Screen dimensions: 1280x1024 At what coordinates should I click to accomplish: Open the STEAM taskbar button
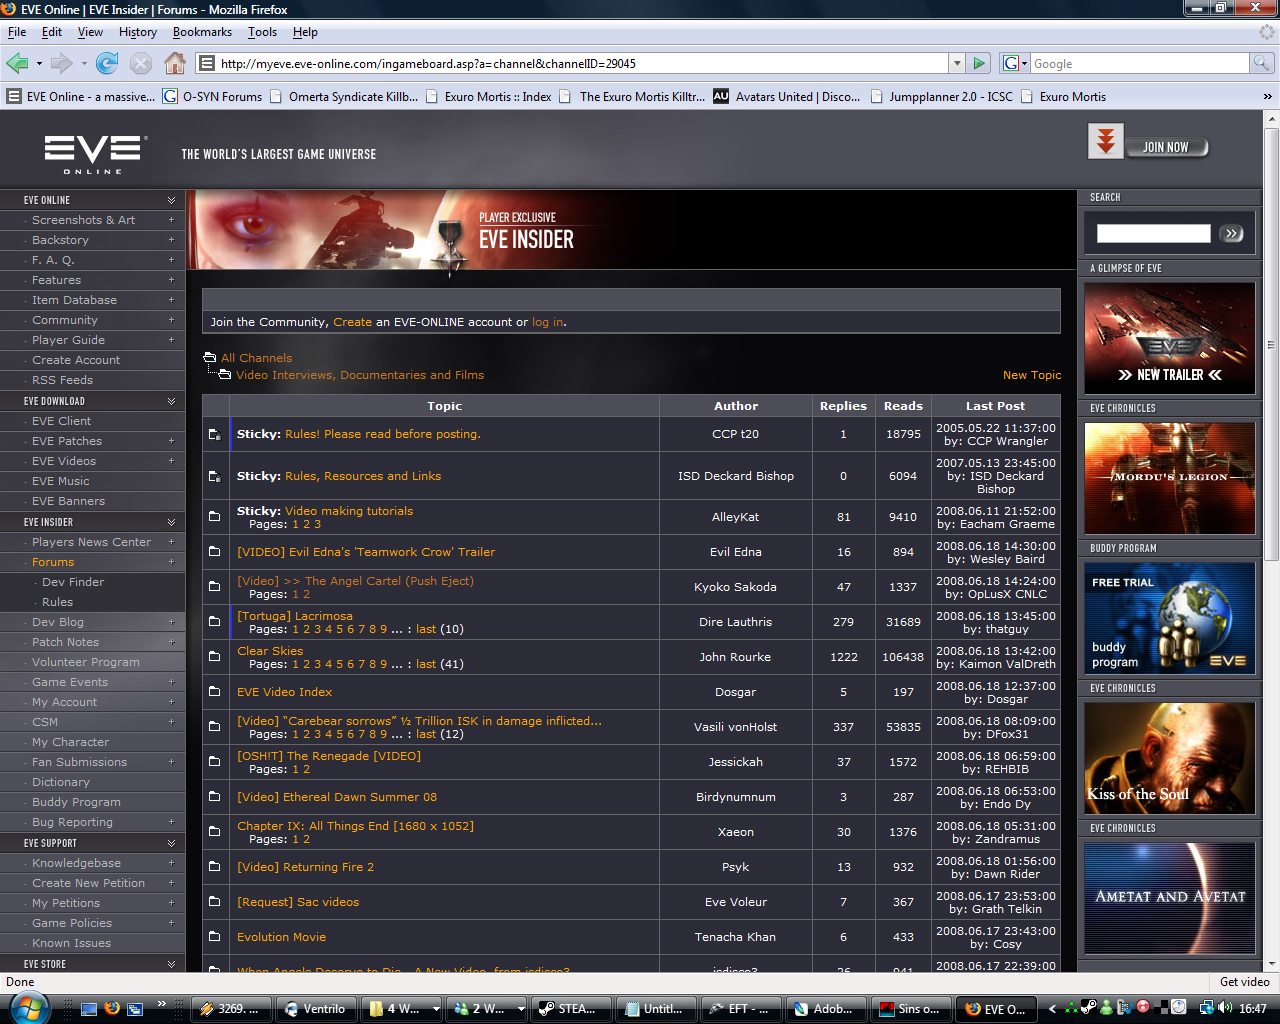[x=571, y=1008]
